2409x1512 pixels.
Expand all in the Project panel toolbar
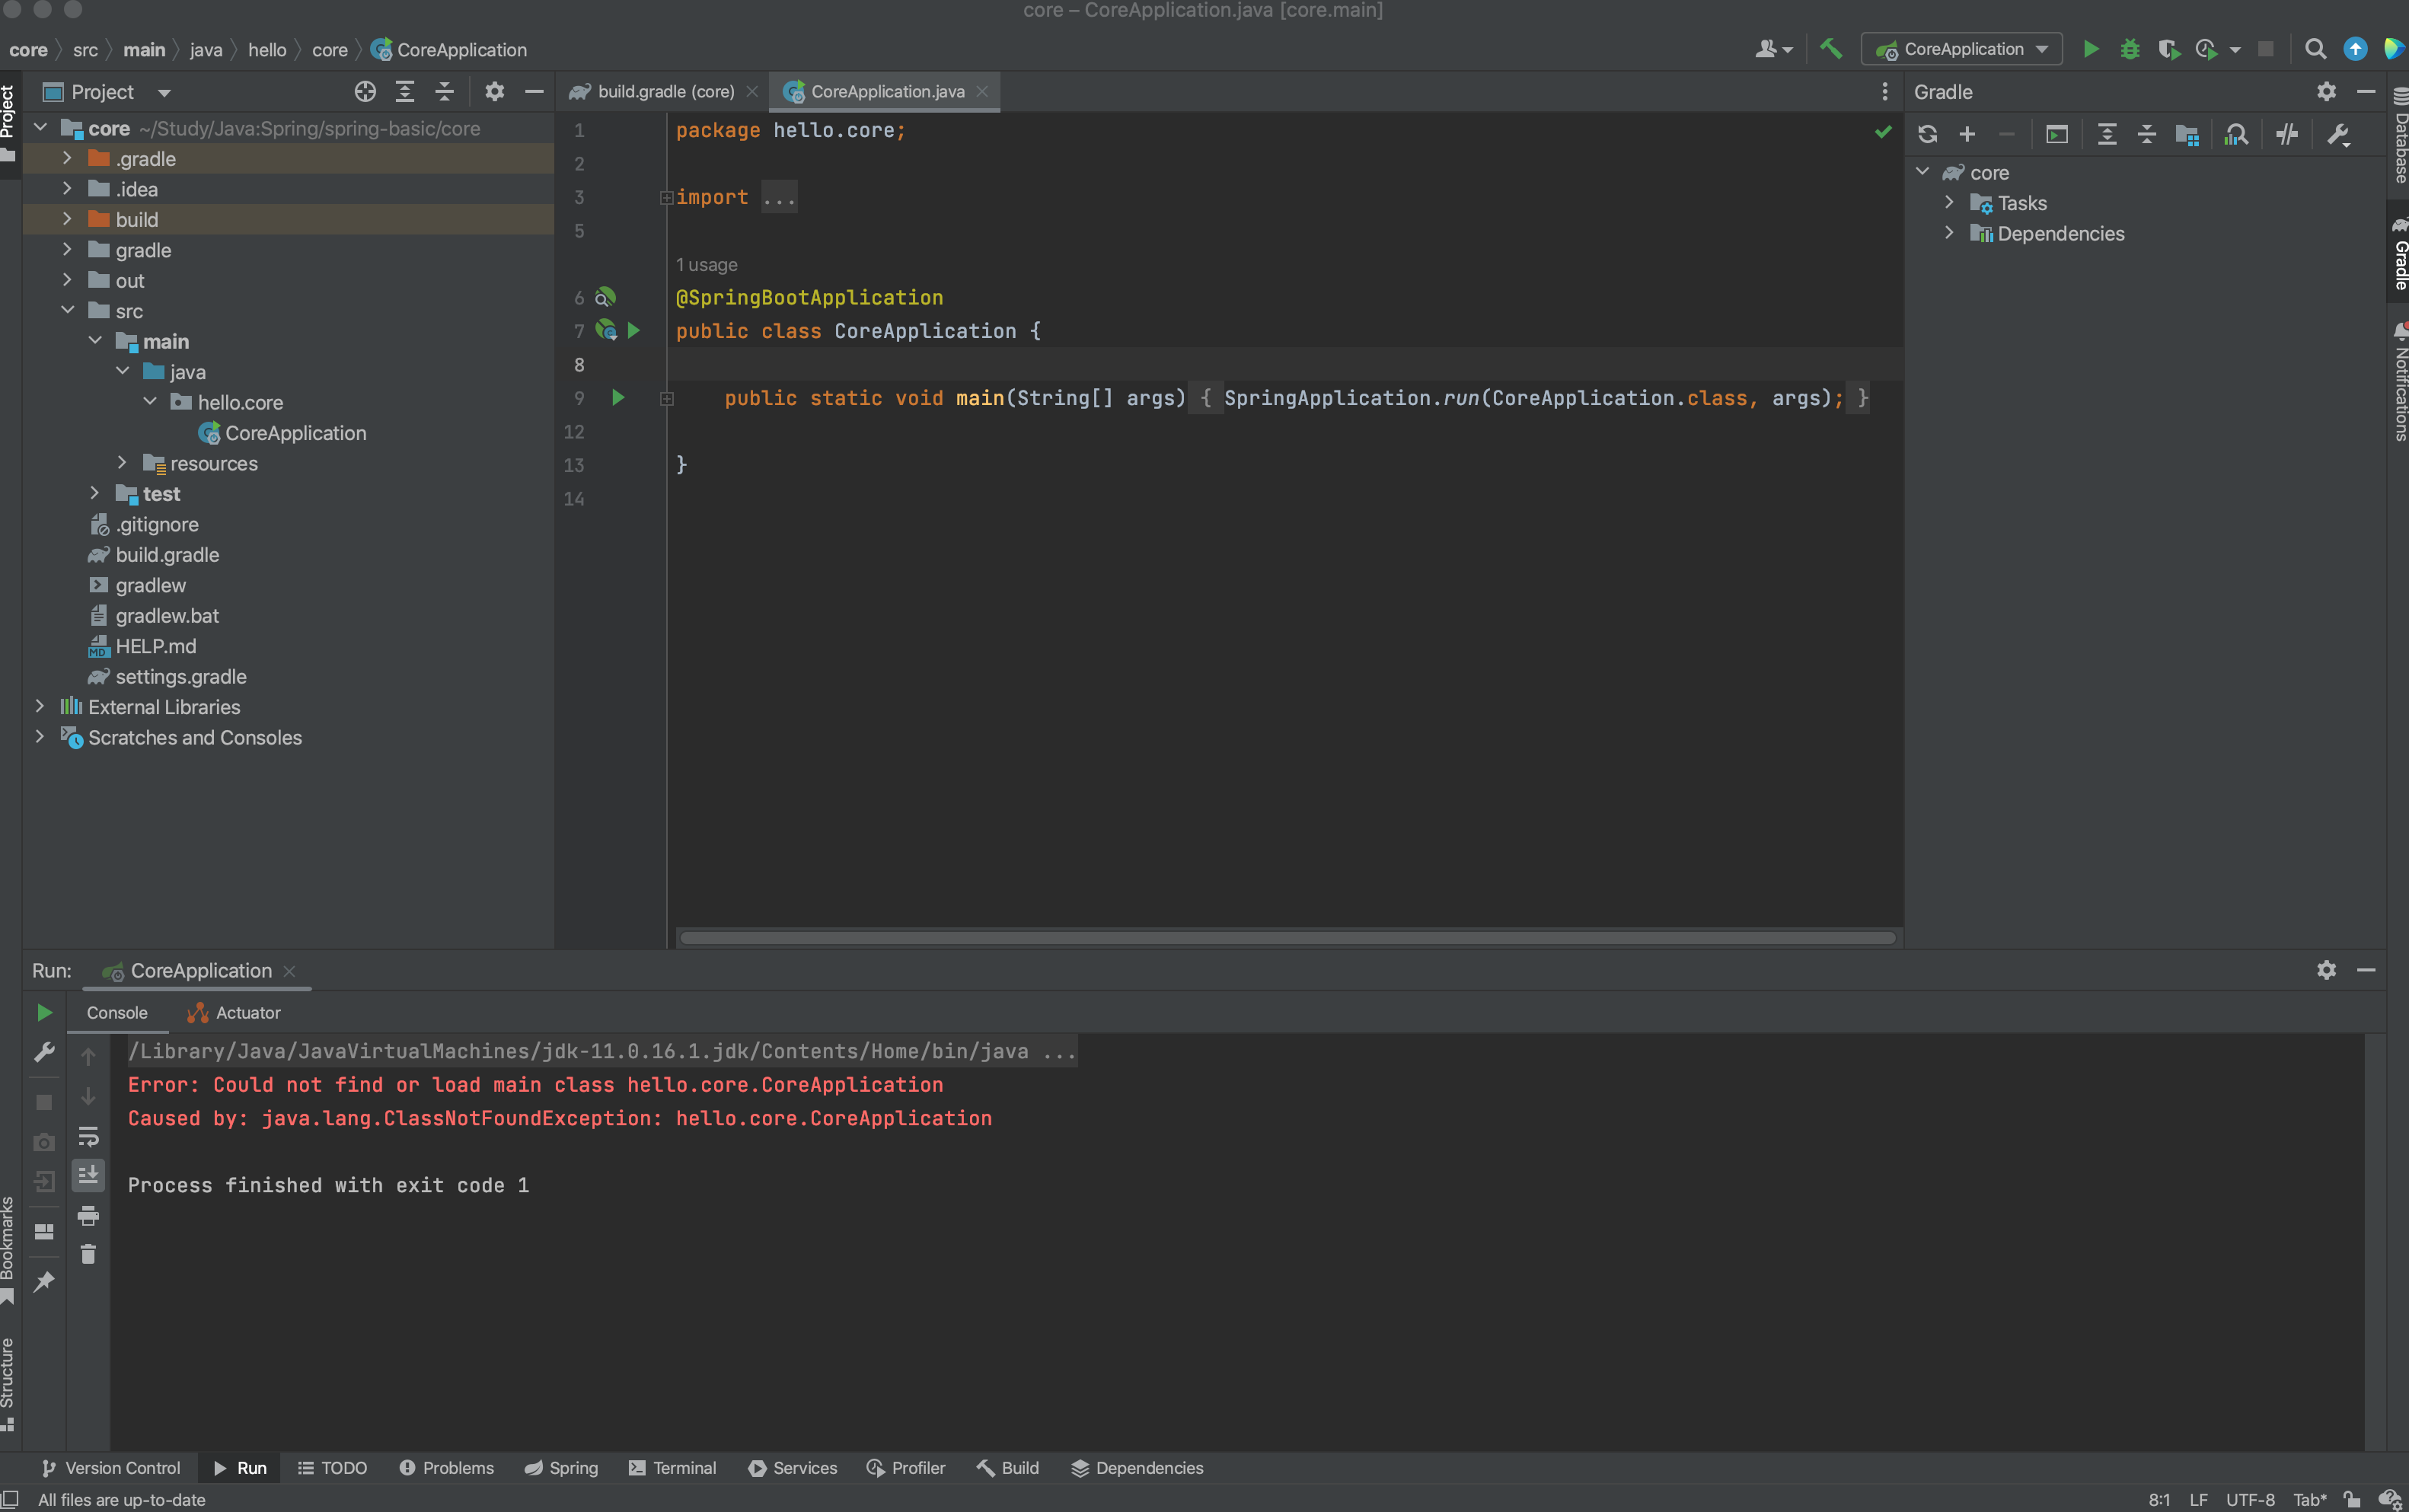(405, 92)
